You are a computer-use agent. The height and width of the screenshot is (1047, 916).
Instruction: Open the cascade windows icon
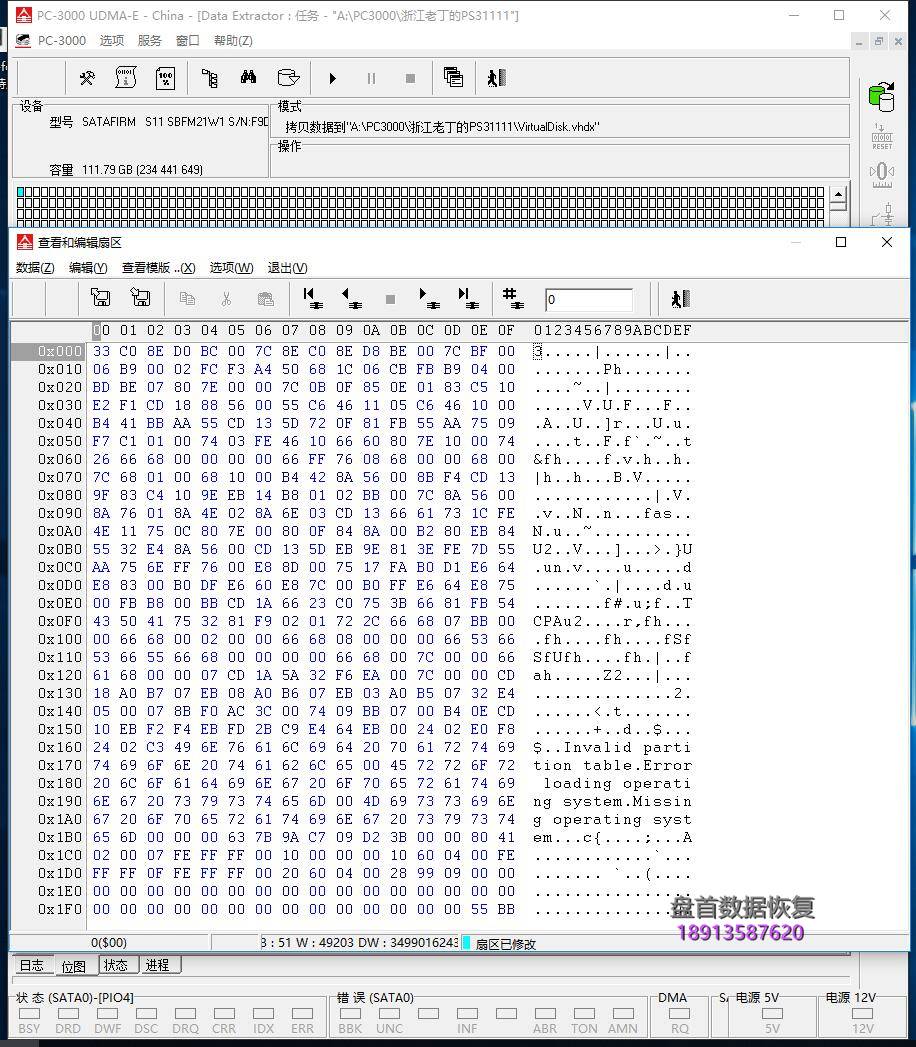coord(453,78)
